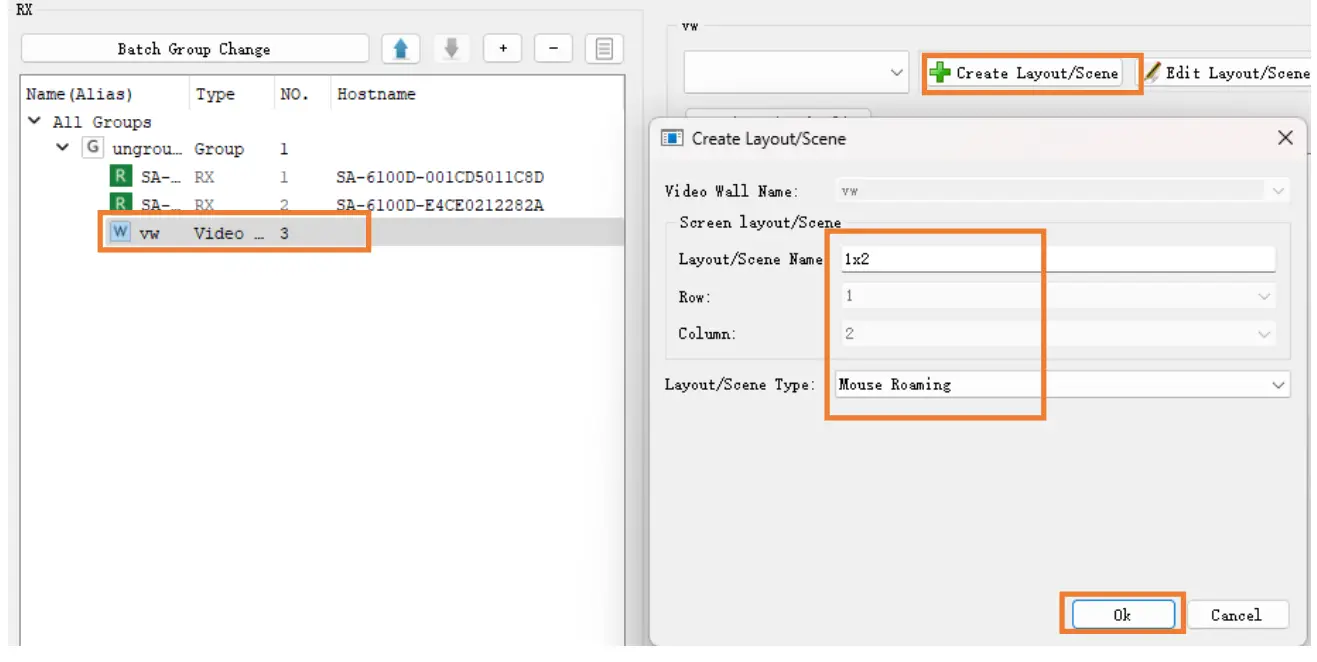The width and height of the screenshot is (1317, 662).
Task: Click the green R icon of RX number 2
Action: pos(120,205)
